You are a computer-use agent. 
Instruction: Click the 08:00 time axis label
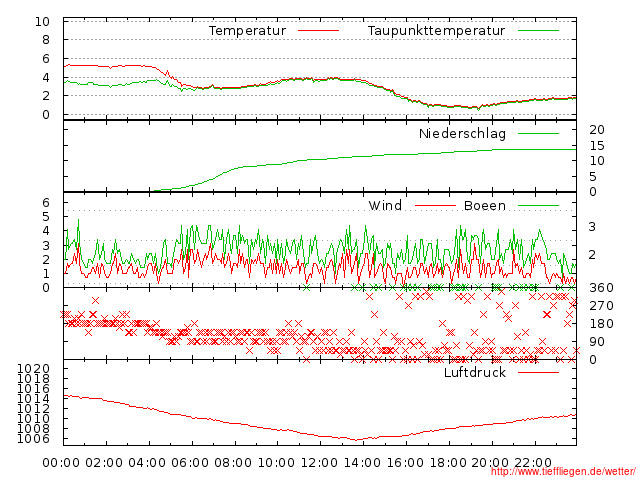tap(233, 463)
